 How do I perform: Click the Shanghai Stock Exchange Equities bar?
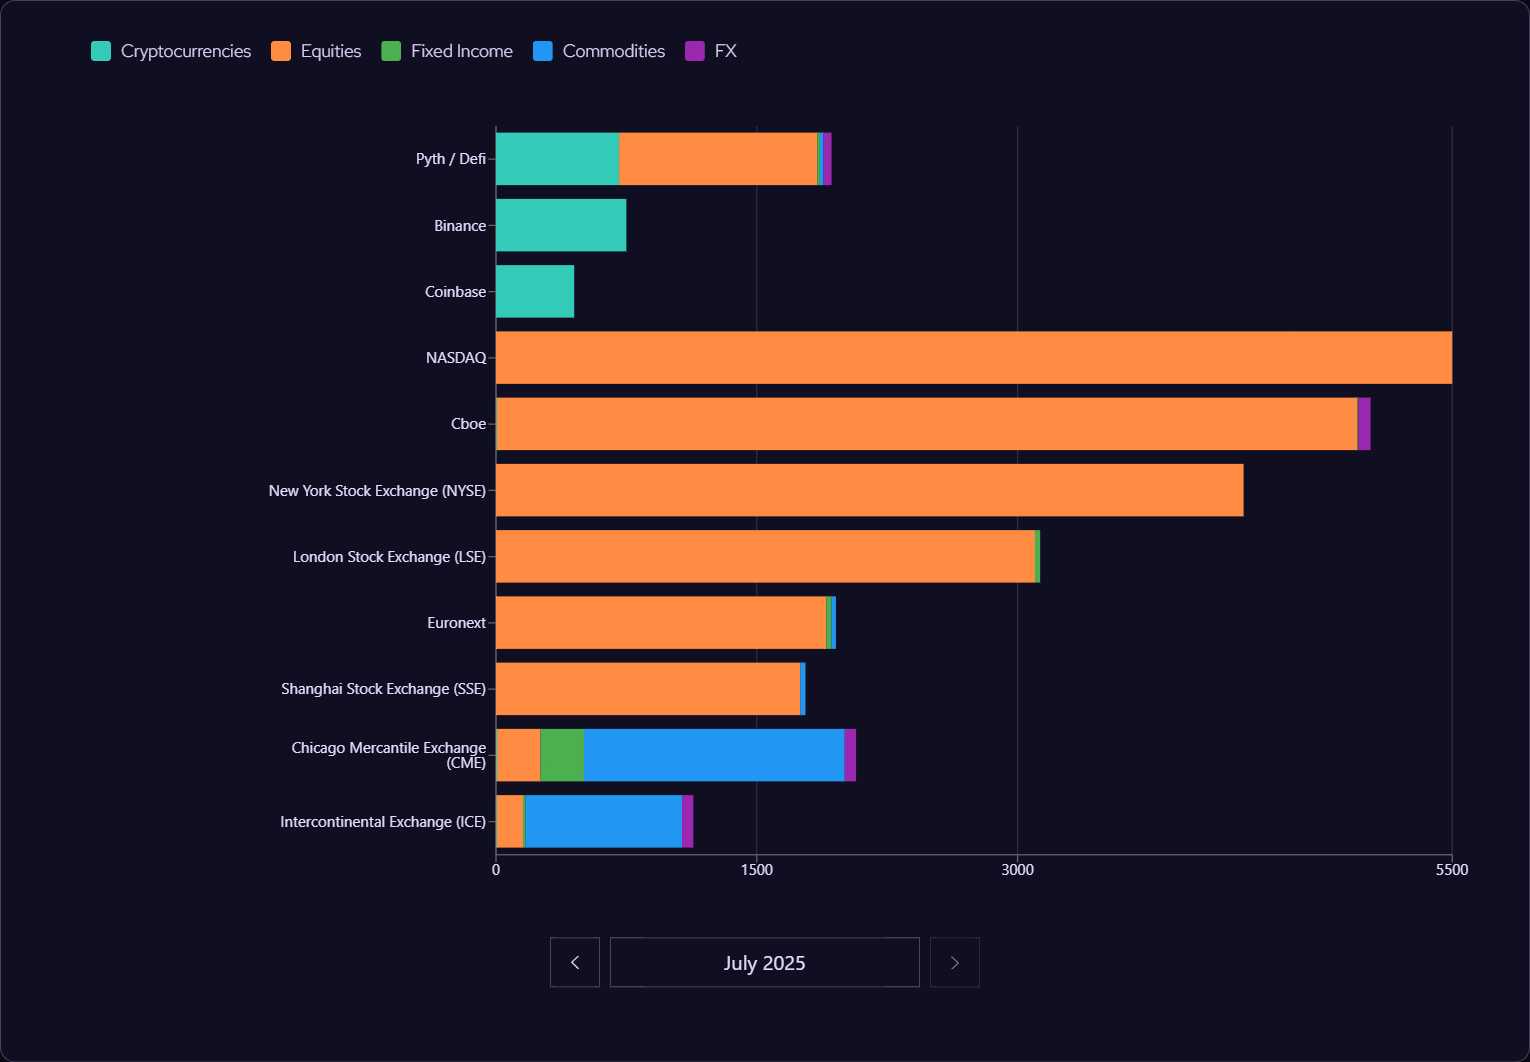648,689
